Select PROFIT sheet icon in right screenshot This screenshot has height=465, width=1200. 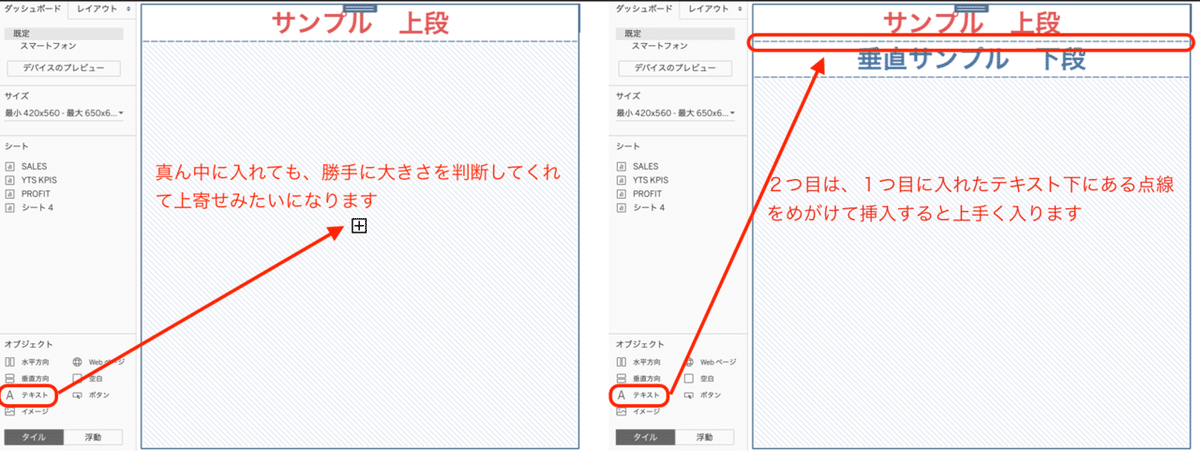pyautogui.click(x=621, y=192)
